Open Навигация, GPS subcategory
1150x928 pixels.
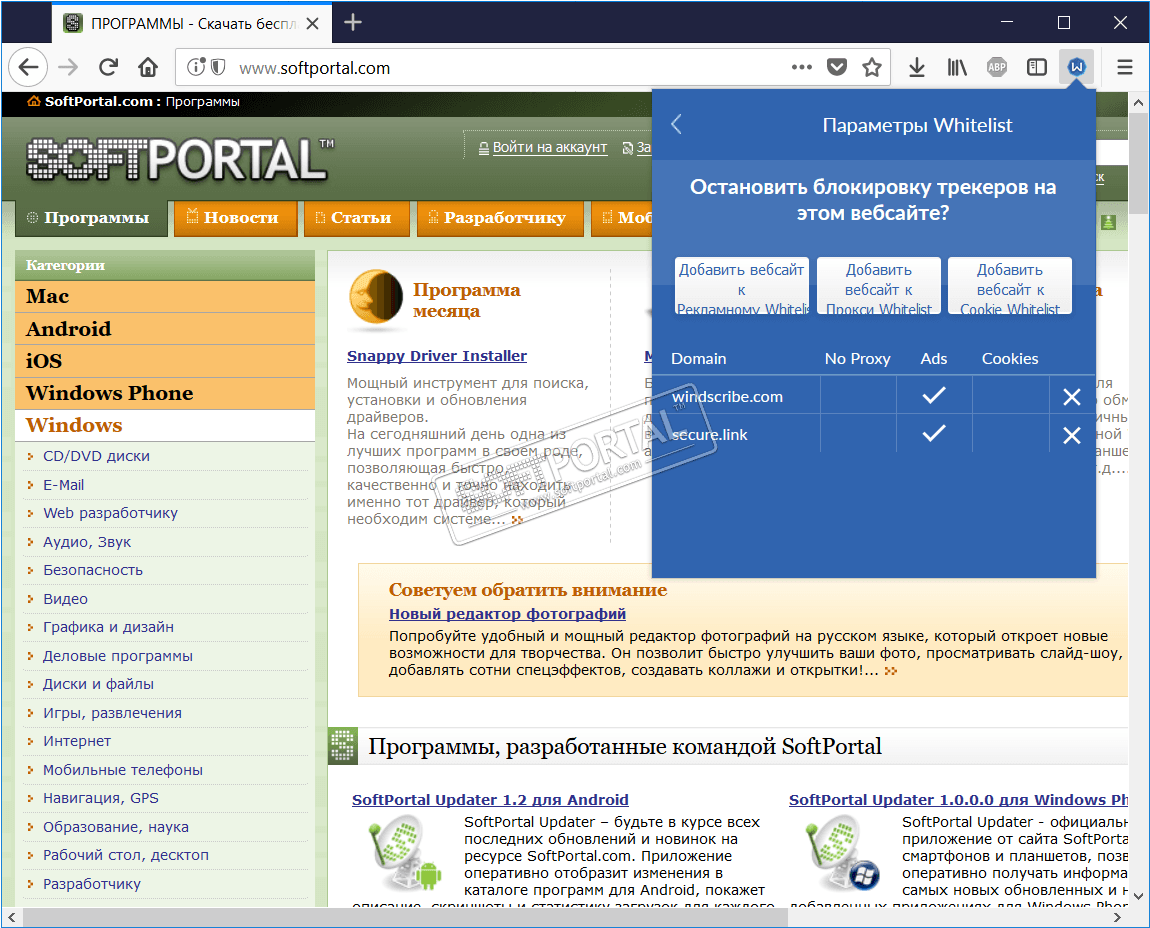100,798
